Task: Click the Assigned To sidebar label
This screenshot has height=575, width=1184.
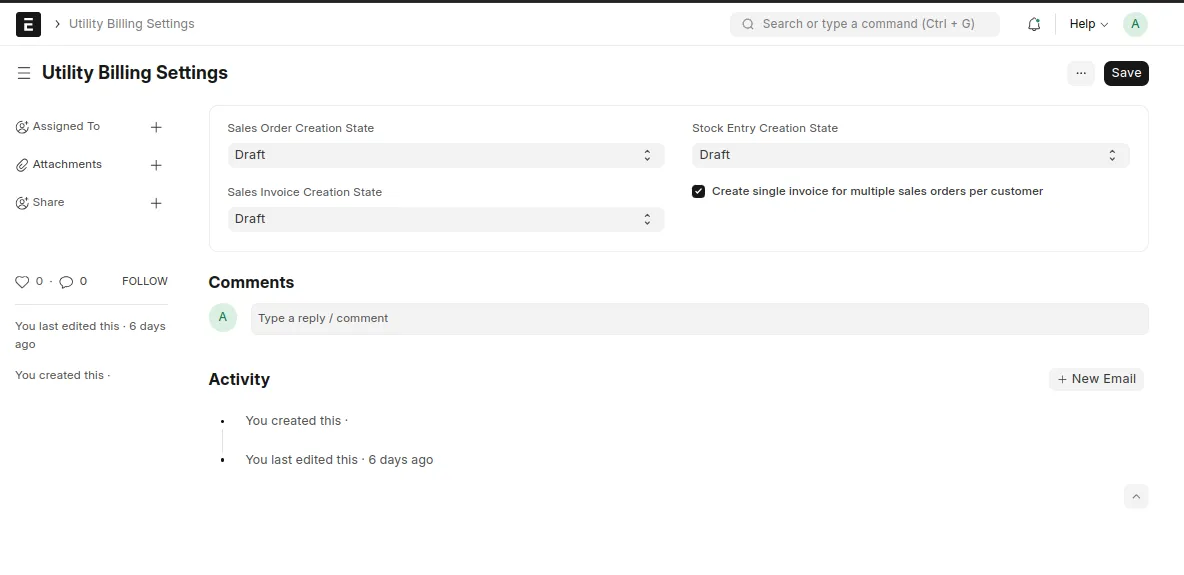Action: (66, 126)
